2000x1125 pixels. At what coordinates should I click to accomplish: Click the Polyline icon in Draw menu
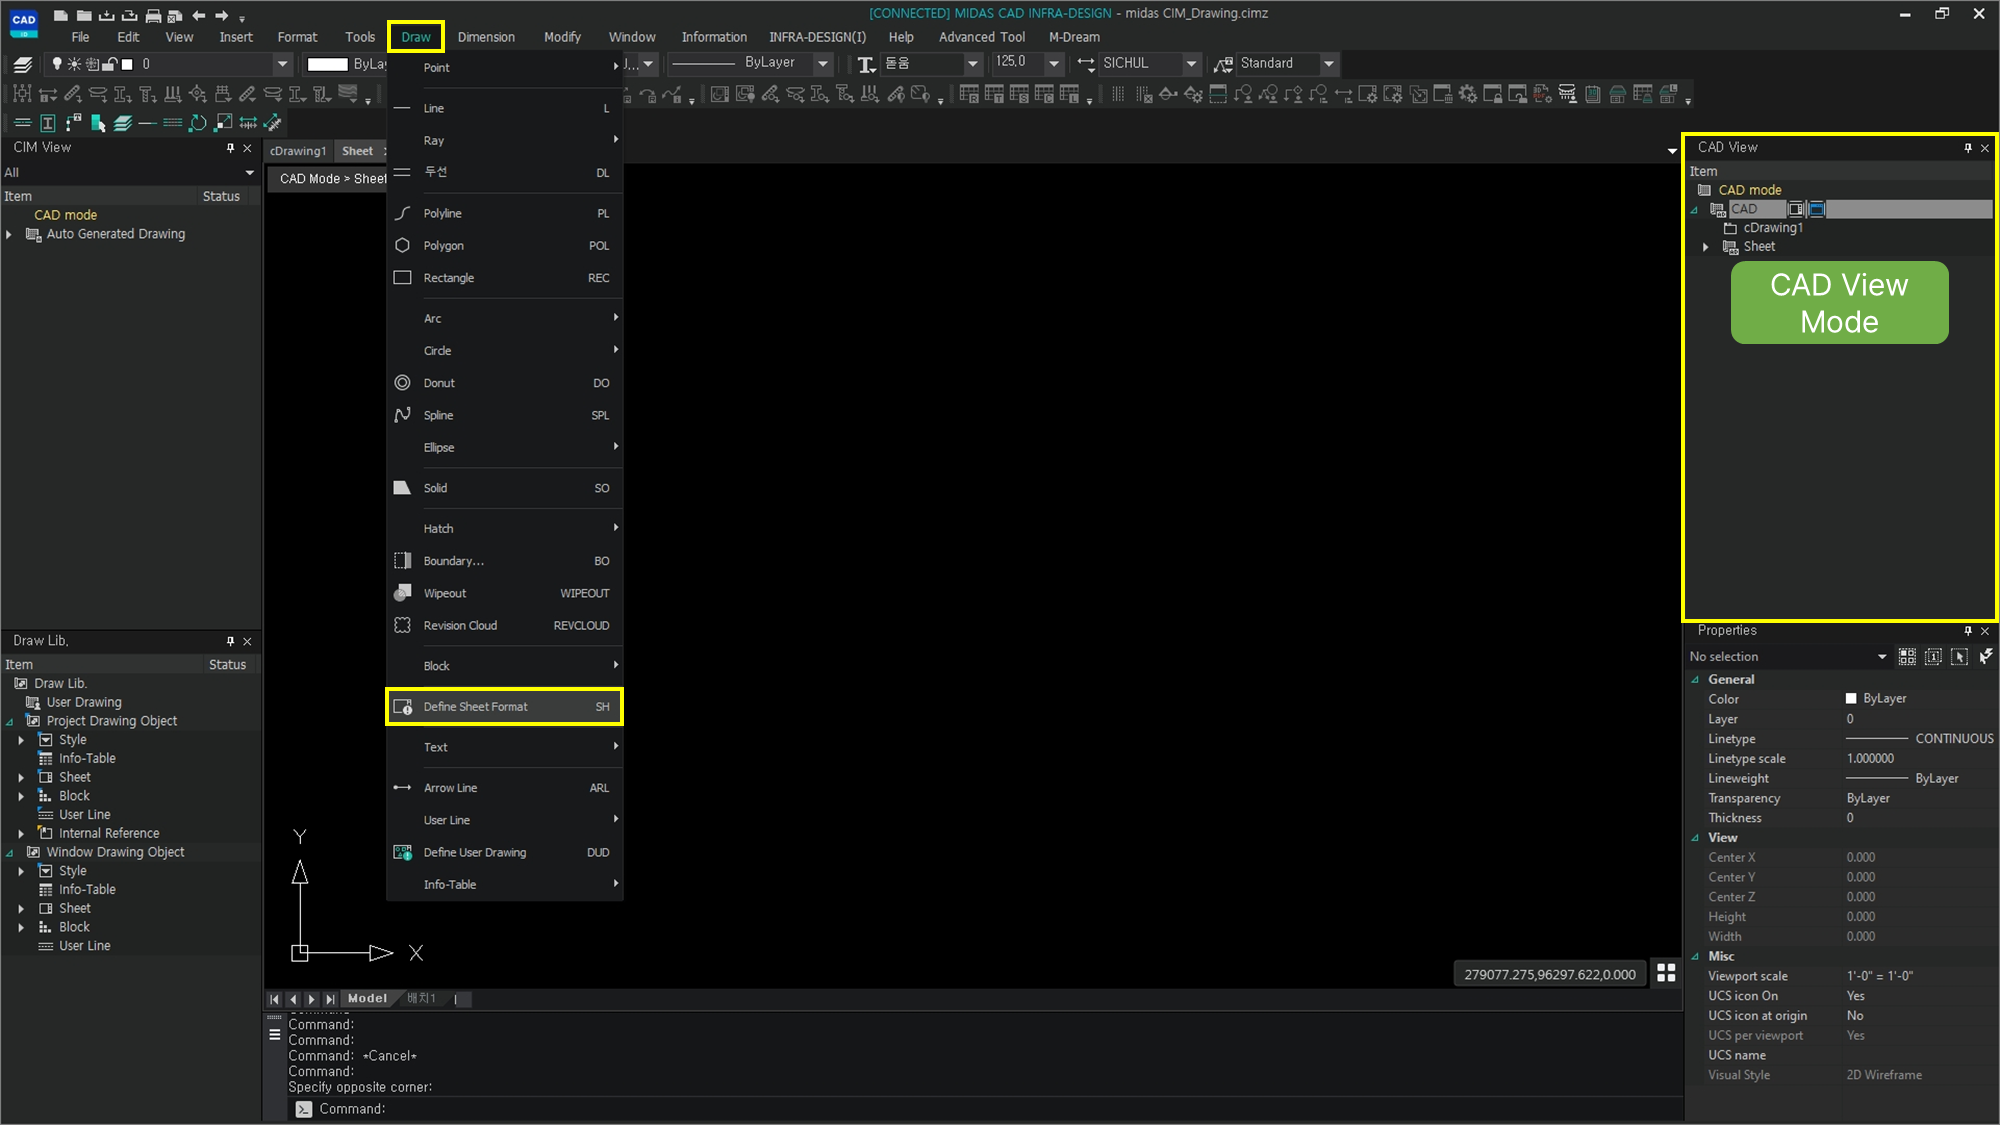coord(402,213)
